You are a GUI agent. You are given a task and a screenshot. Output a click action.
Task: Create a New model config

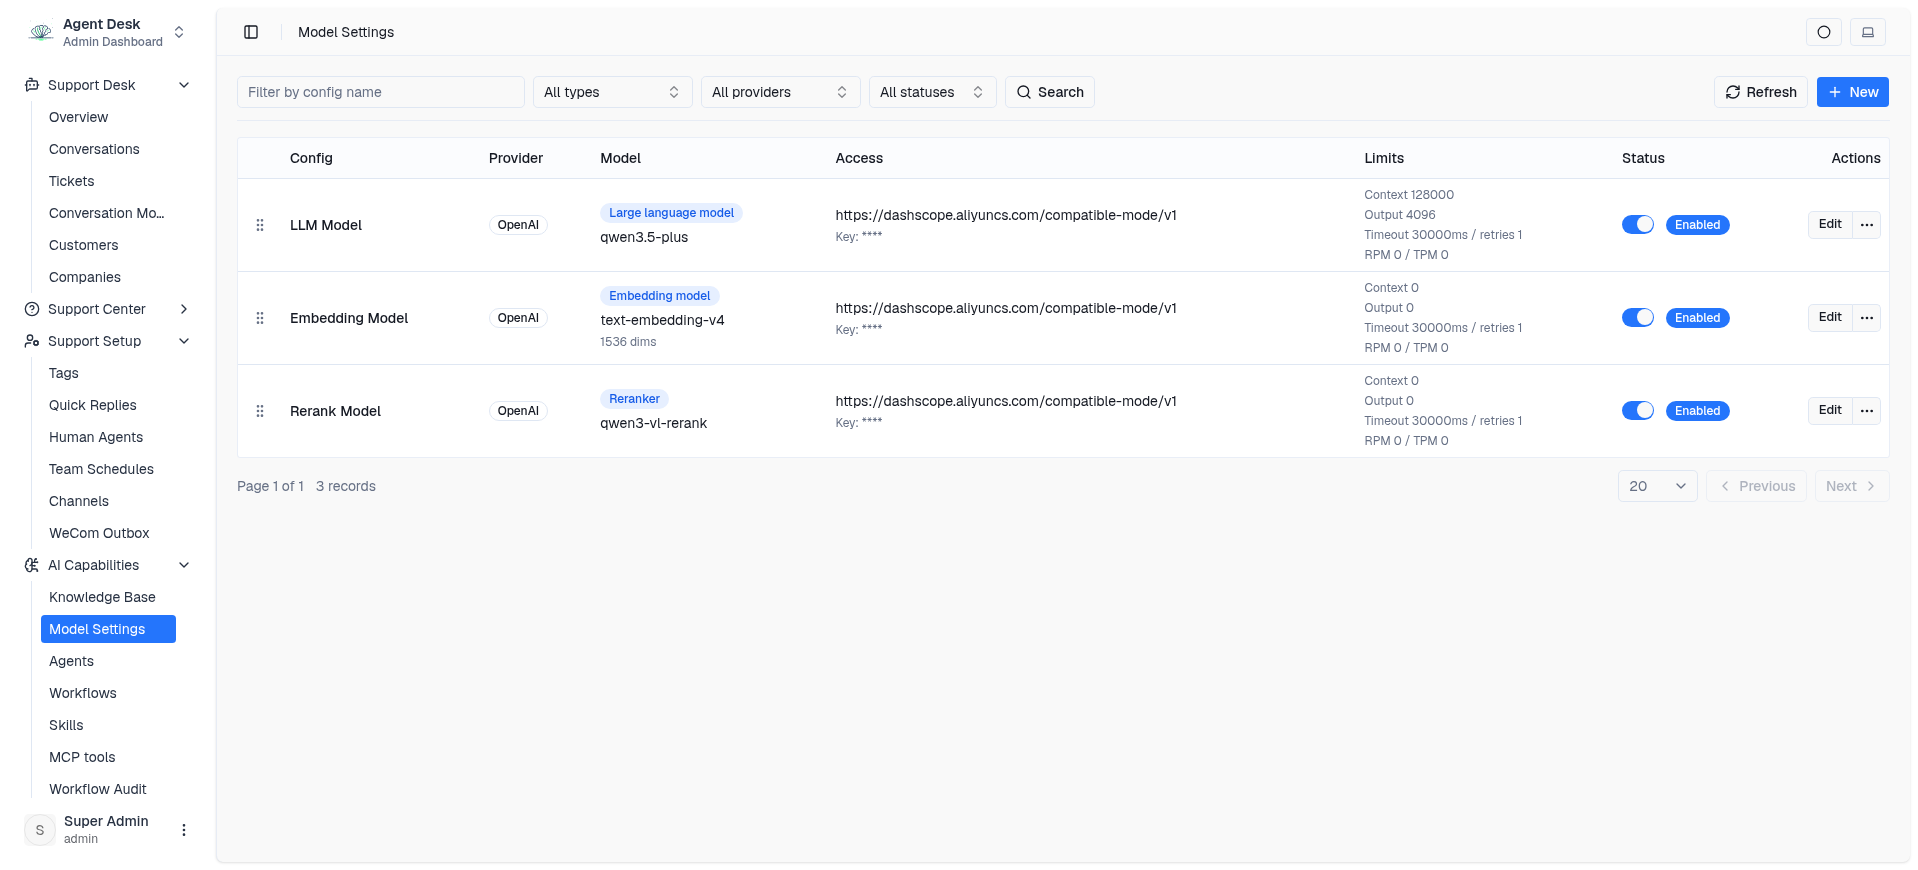coord(1853,92)
